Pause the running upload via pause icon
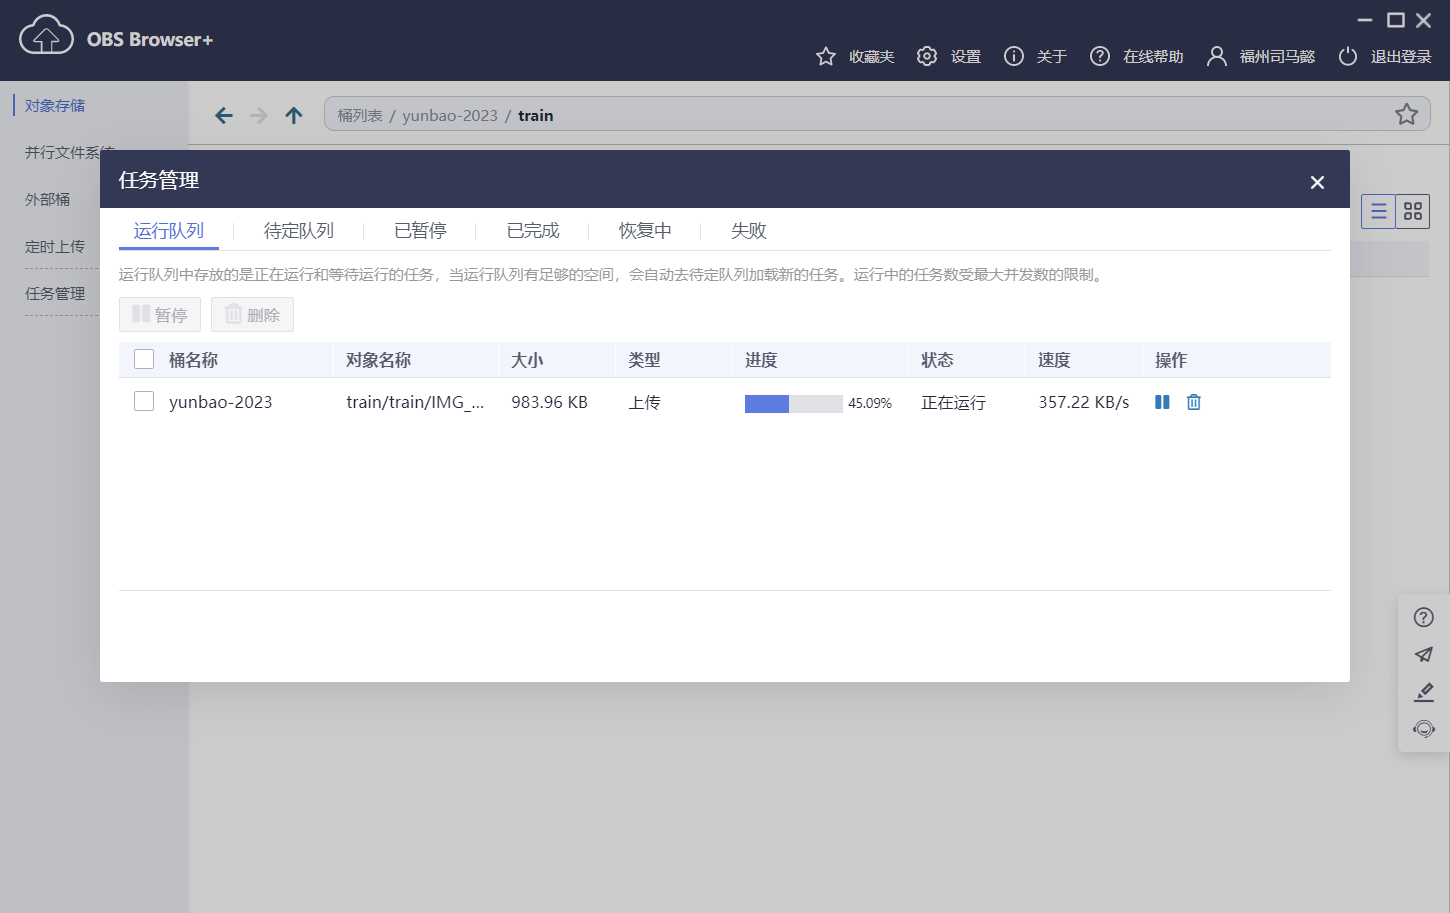The width and height of the screenshot is (1450, 913). pos(1161,402)
